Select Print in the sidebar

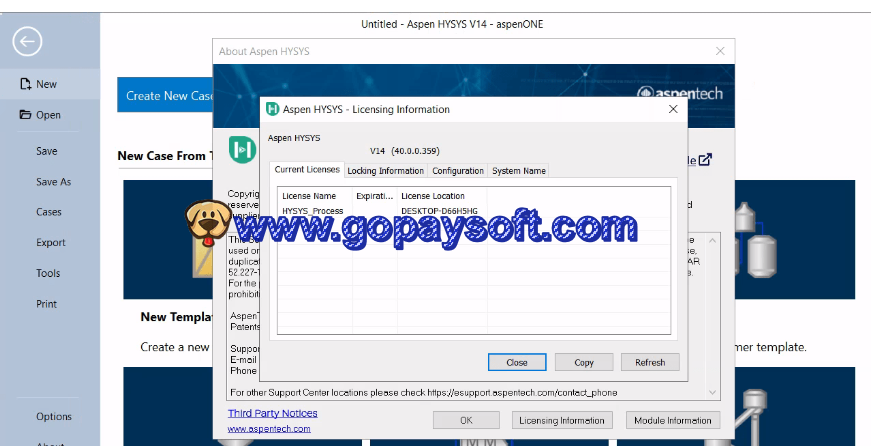tap(47, 304)
